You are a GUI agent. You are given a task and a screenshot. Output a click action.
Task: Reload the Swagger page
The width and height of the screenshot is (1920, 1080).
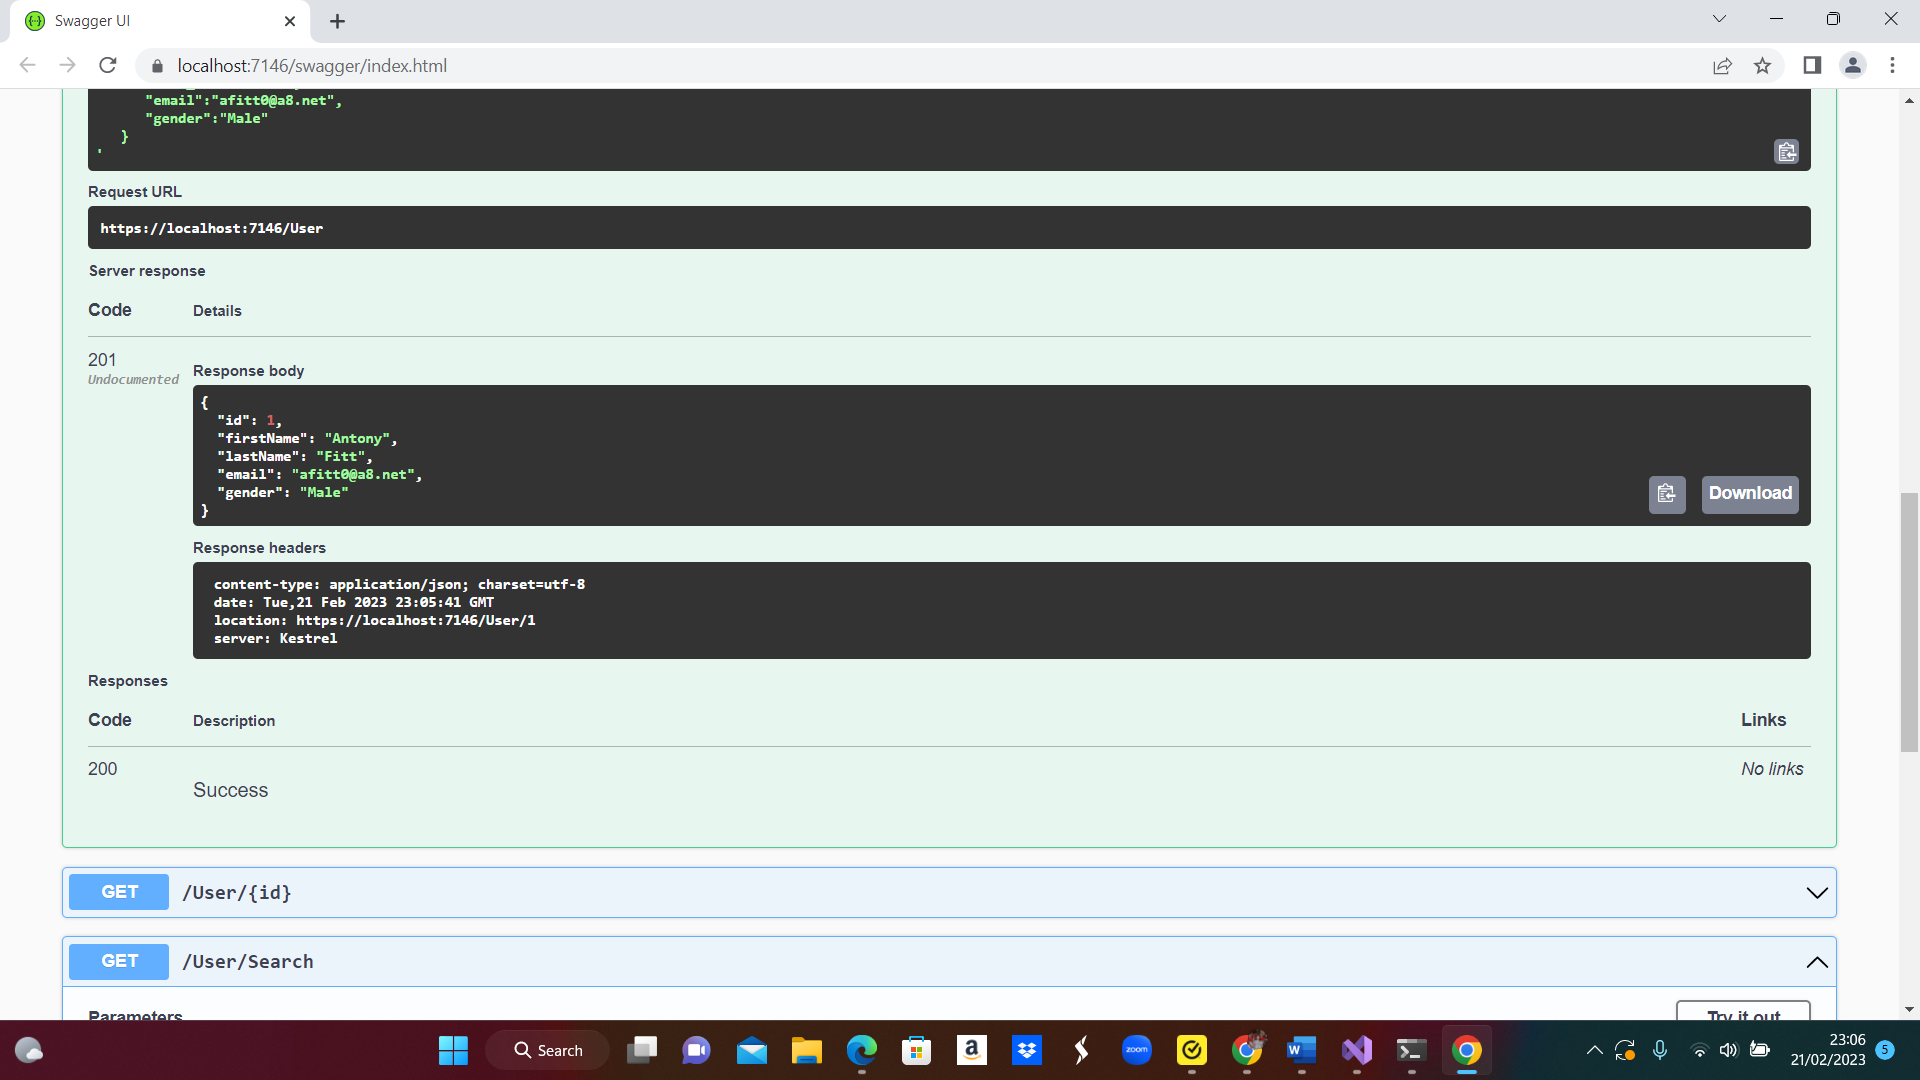107,65
